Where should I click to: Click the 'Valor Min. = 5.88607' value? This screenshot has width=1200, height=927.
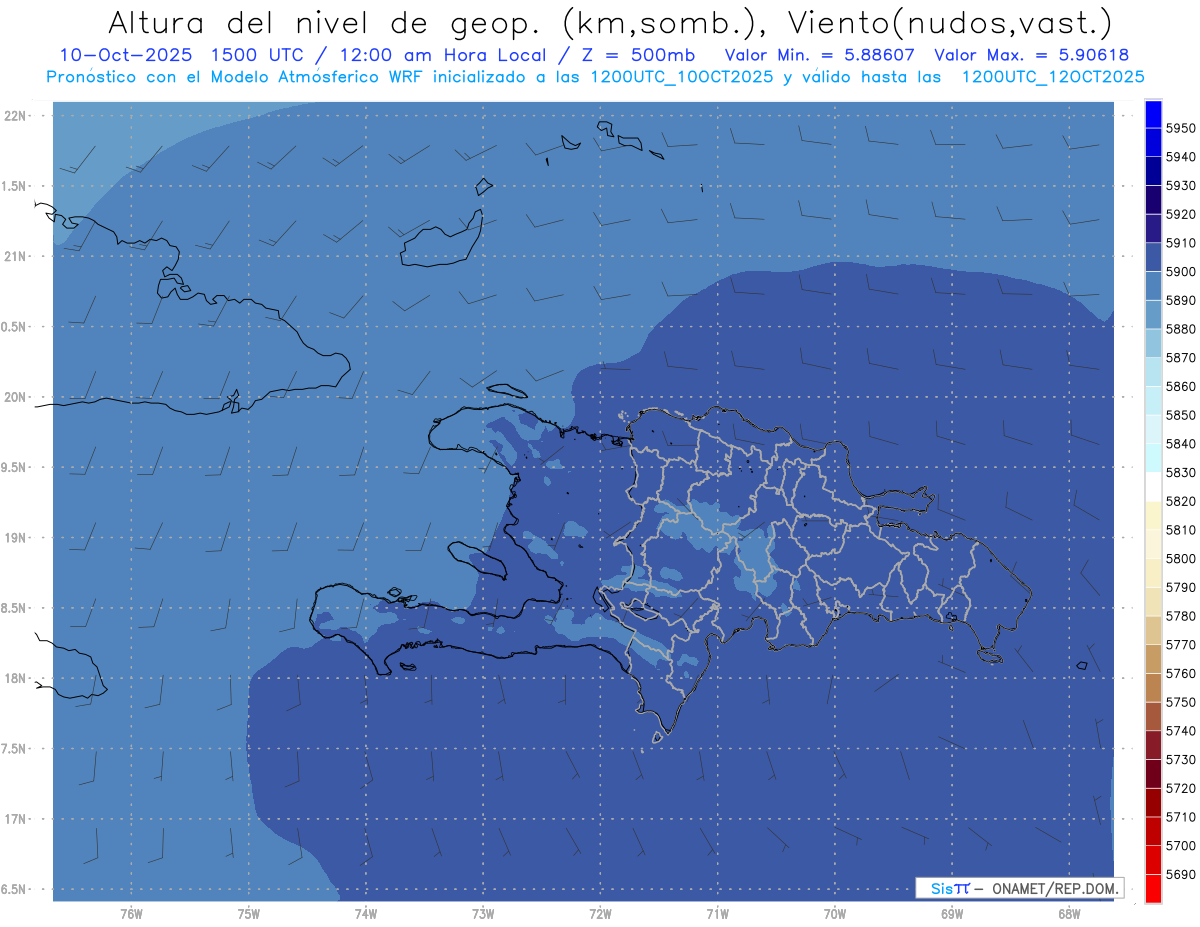point(820,56)
